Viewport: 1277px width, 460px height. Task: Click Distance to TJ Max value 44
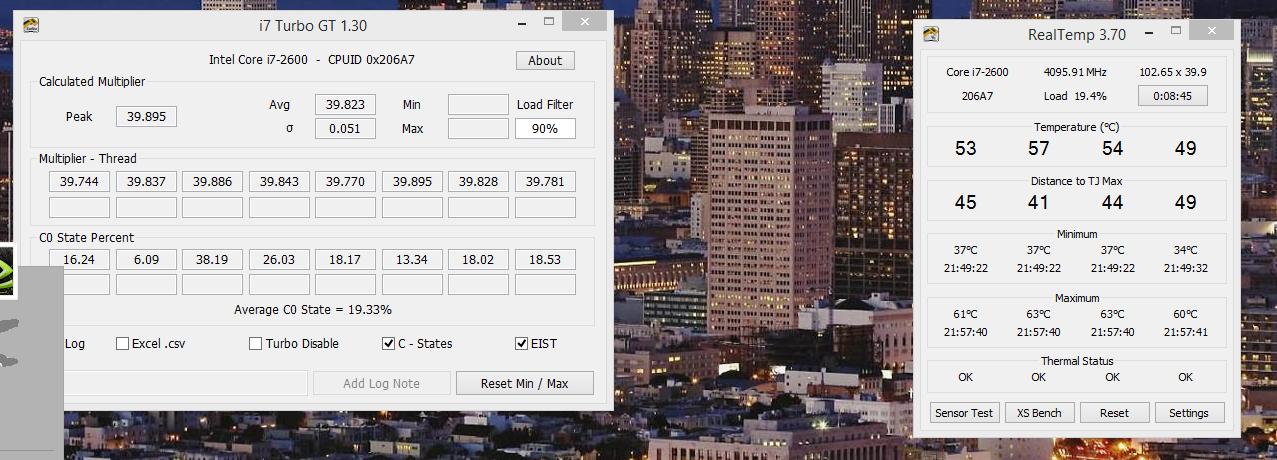(x=1112, y=202)
